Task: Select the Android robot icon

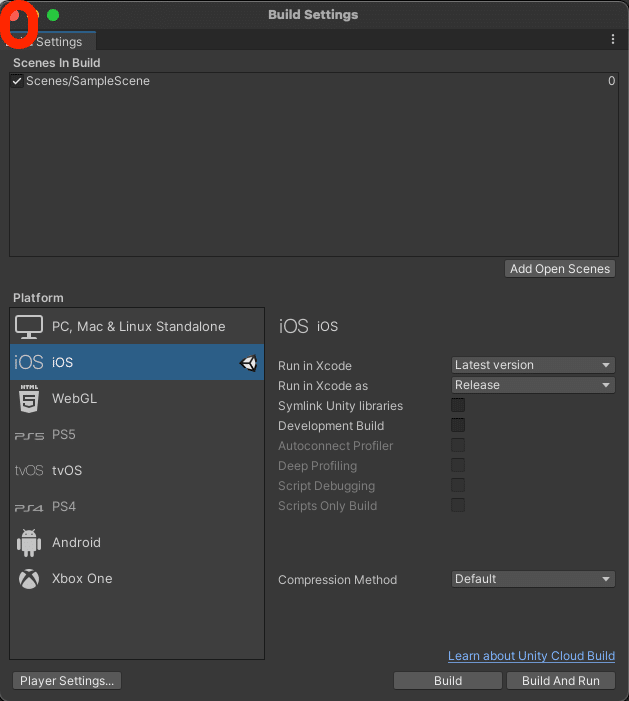Action: tap(29, 543)
